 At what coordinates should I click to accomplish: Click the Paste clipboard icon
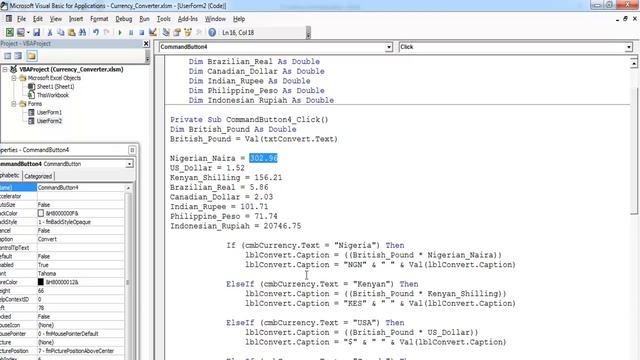click(x=71, y=32)
